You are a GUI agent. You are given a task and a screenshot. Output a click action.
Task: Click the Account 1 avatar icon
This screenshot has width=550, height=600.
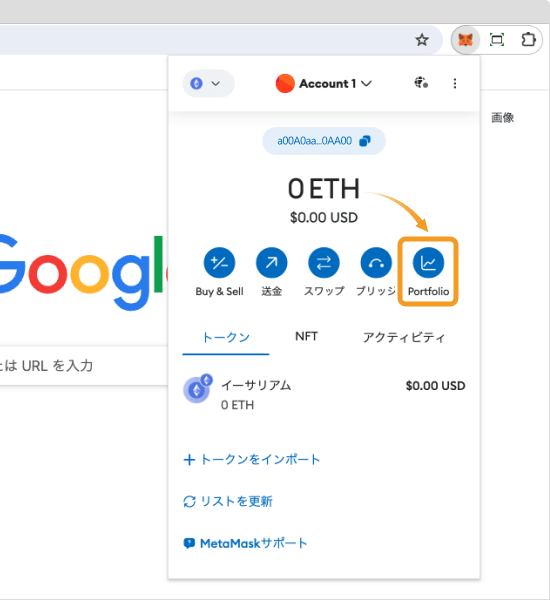pyautogui.click(x=285, y=83)
